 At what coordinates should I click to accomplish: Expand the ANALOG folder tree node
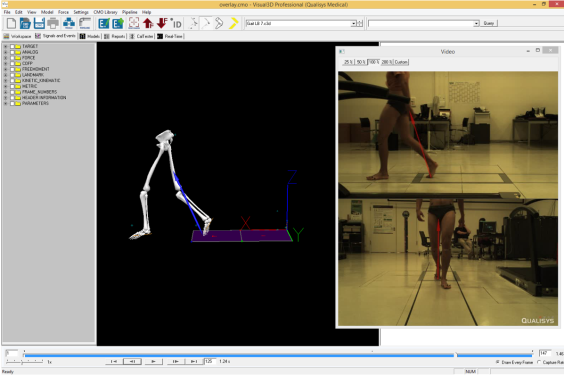[x=5, y=52]
